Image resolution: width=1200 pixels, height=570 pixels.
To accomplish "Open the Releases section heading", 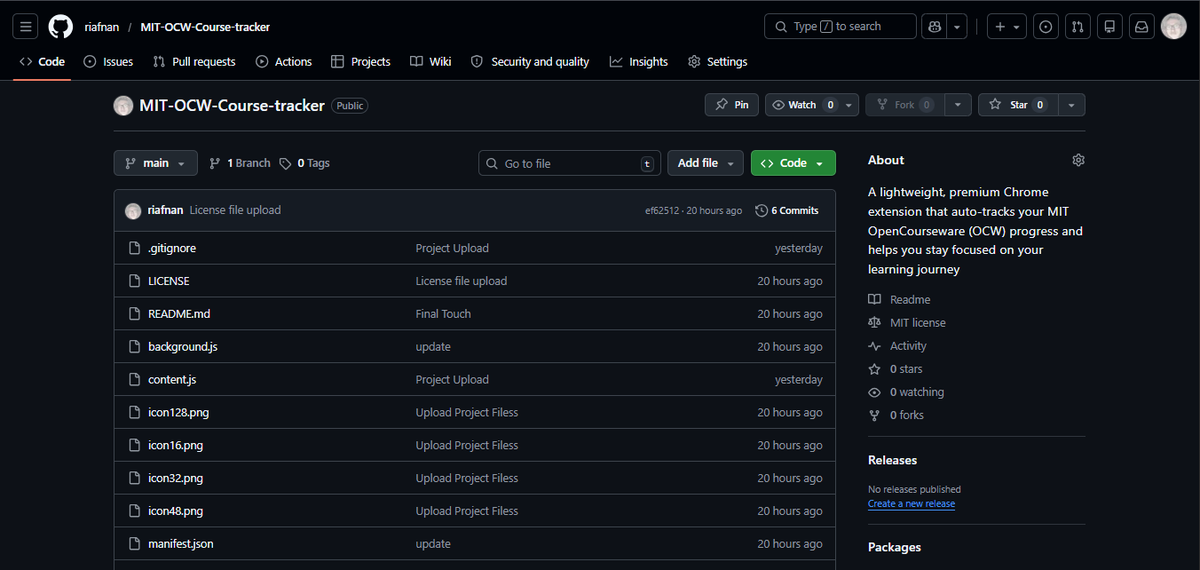I will [892, 460].
